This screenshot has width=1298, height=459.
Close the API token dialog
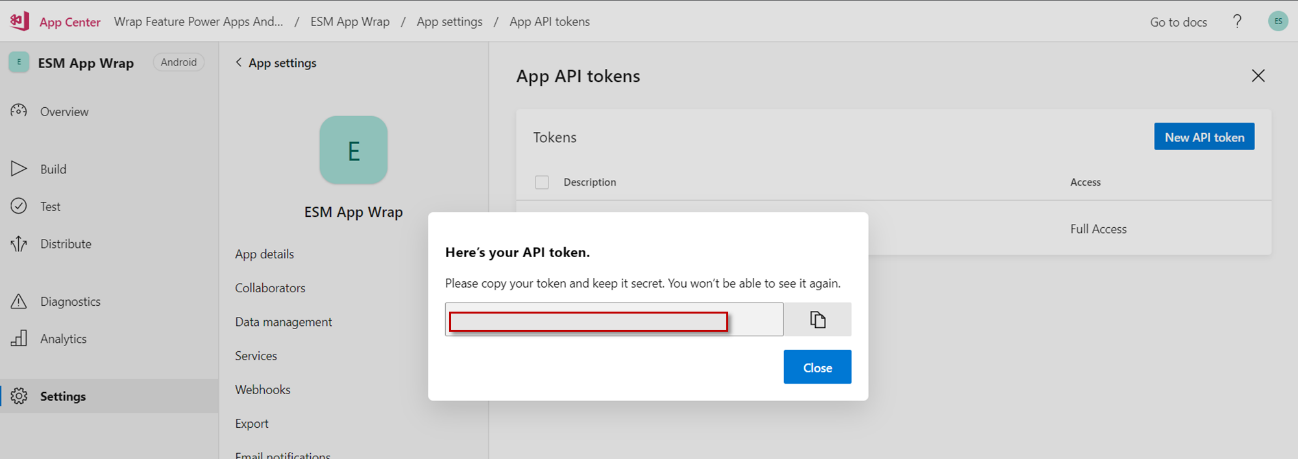(x=817, y=367)
